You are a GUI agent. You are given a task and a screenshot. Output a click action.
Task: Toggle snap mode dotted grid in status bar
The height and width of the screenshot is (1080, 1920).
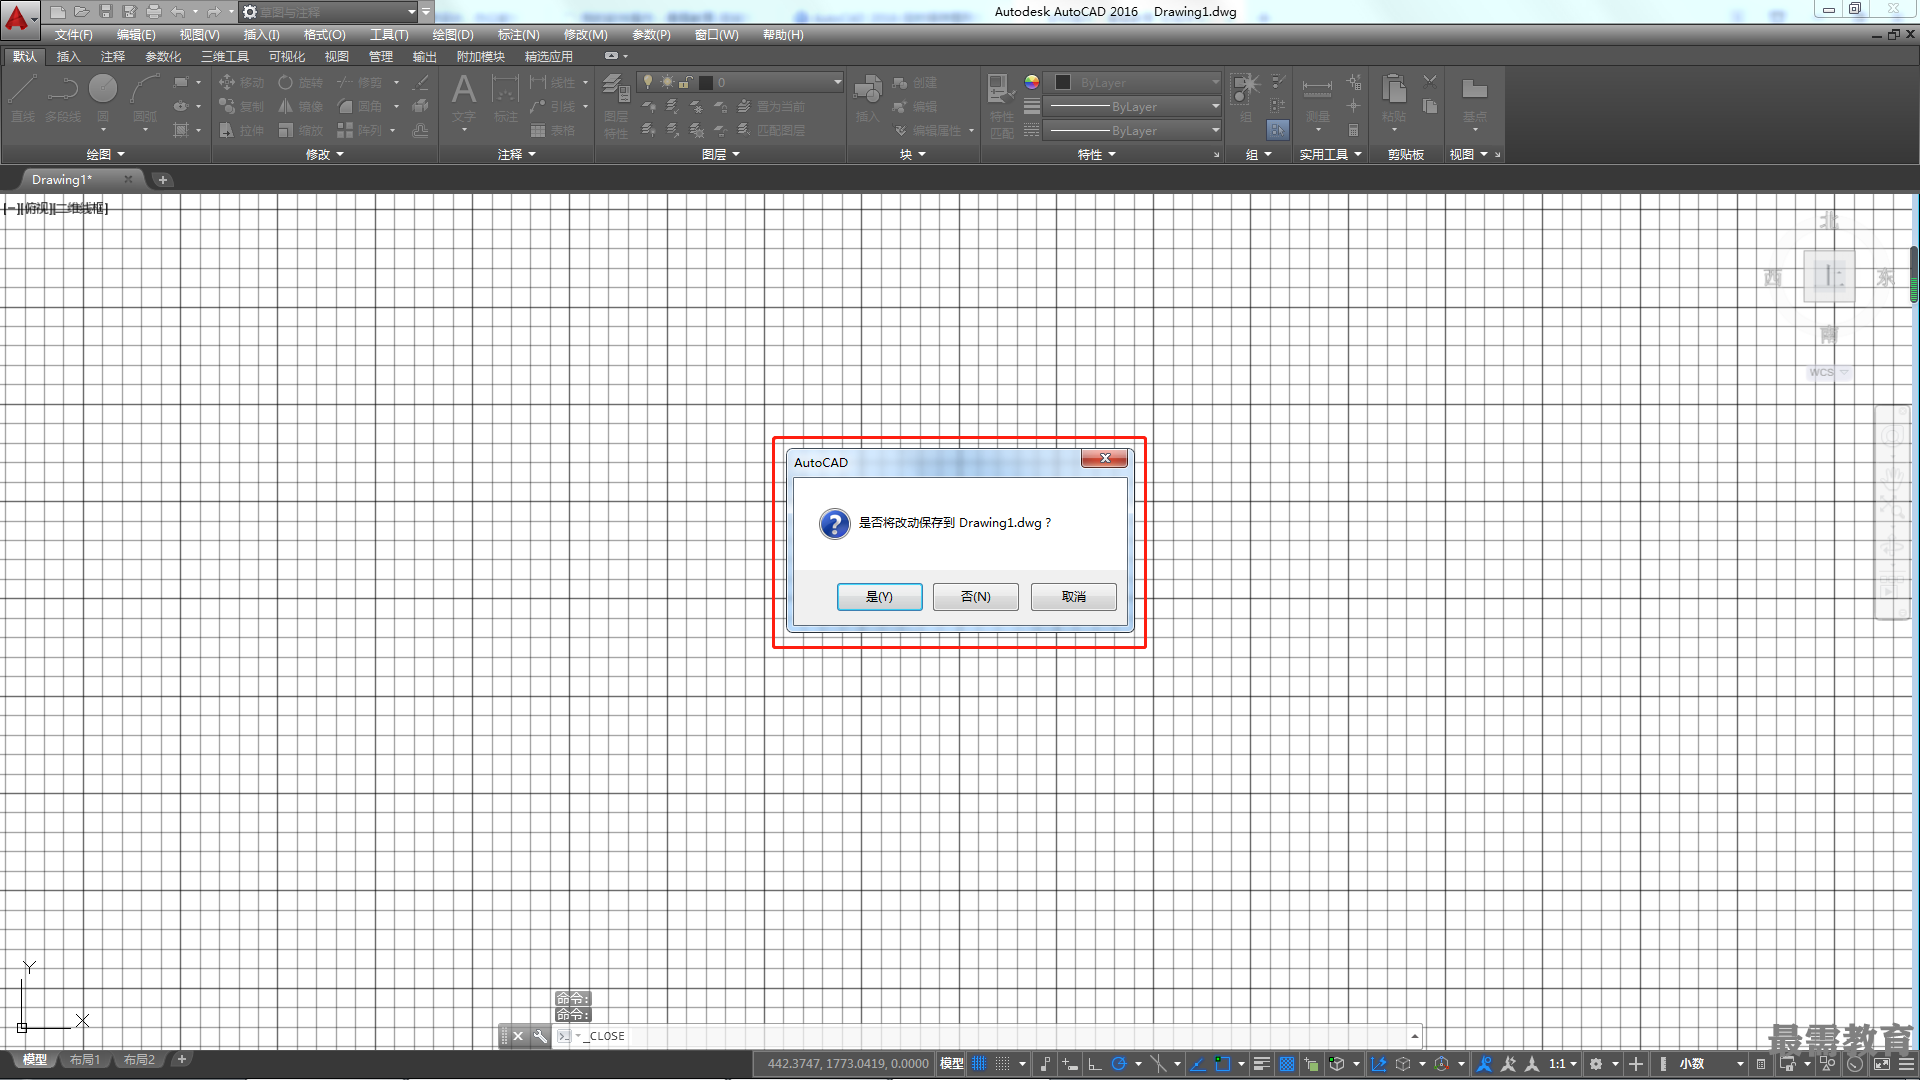[1003, 1064]
